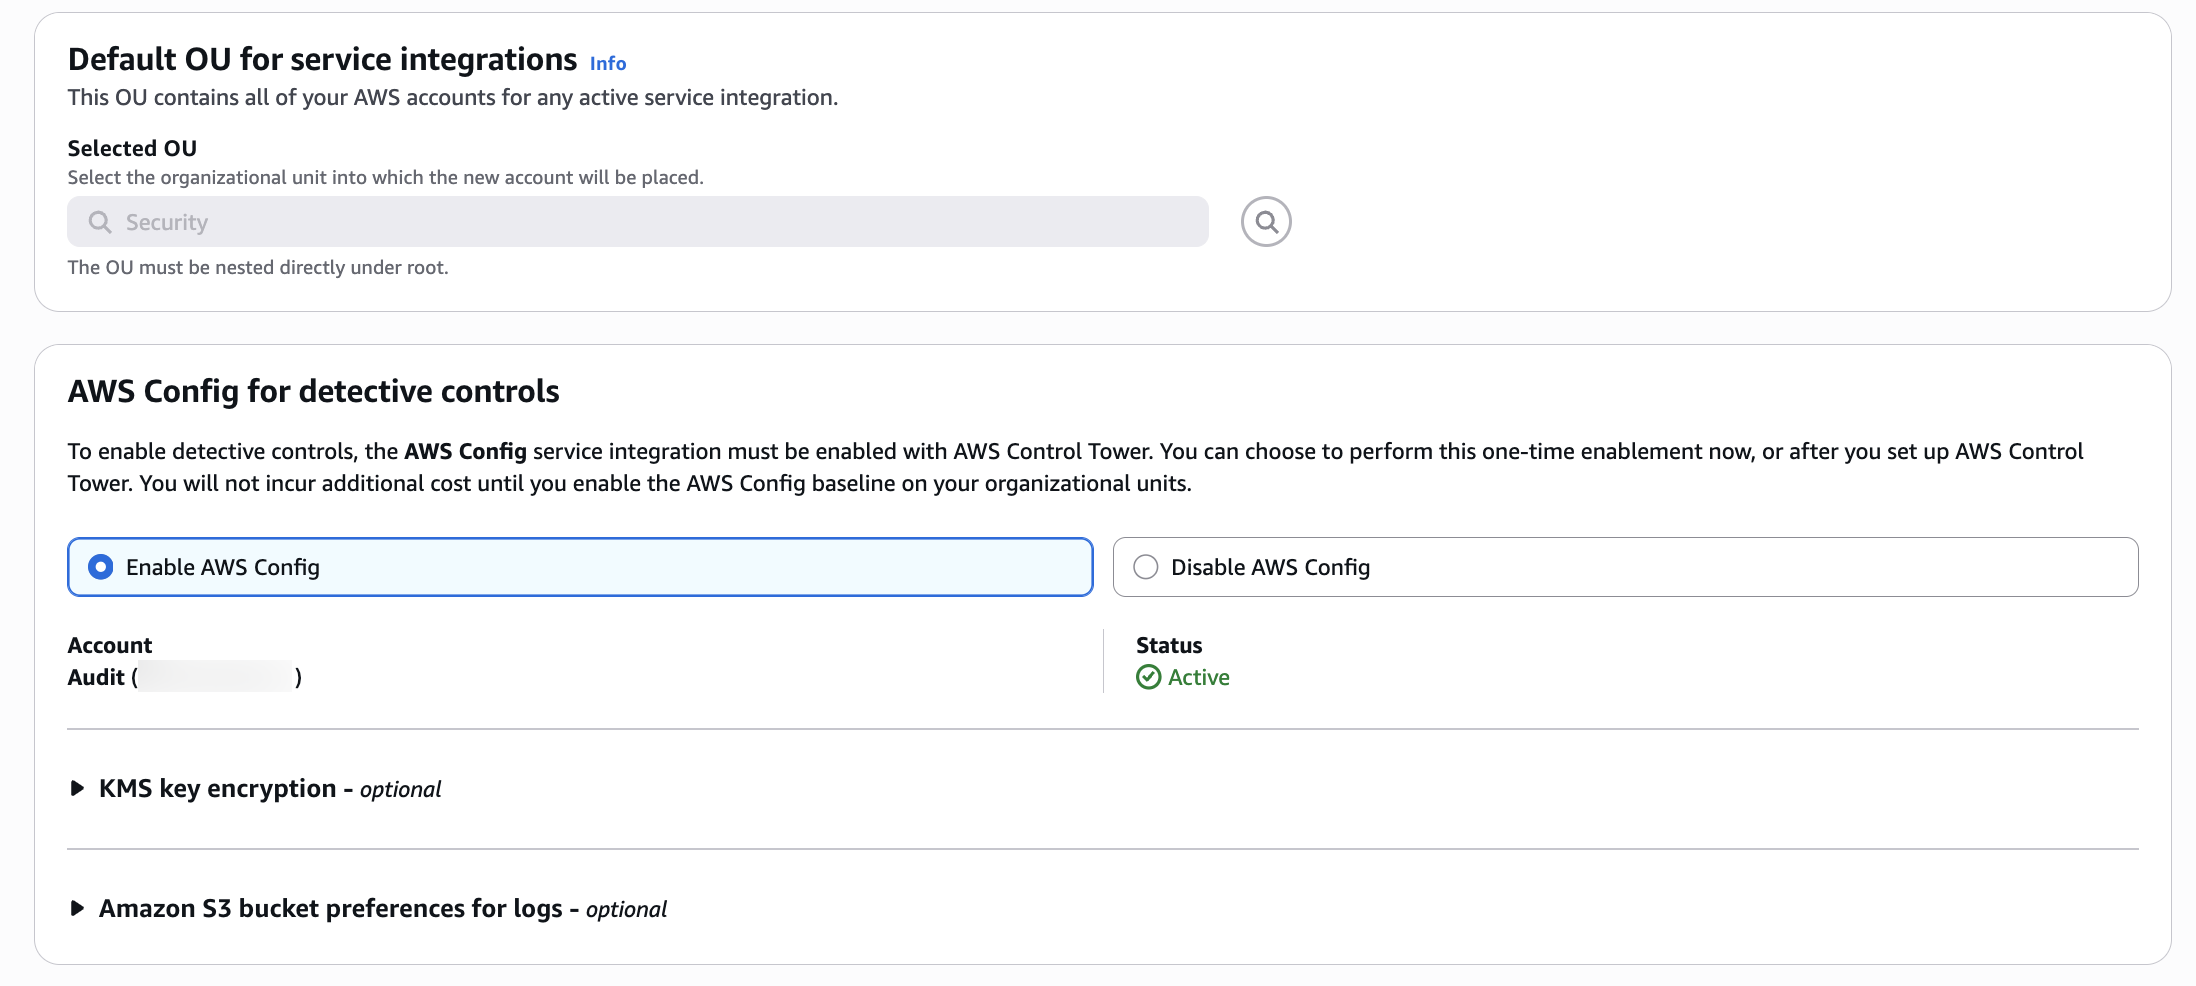Click the green Active status checkmark icon
The width and height of the screenshot is (2196, 986).
(1148, 677)
